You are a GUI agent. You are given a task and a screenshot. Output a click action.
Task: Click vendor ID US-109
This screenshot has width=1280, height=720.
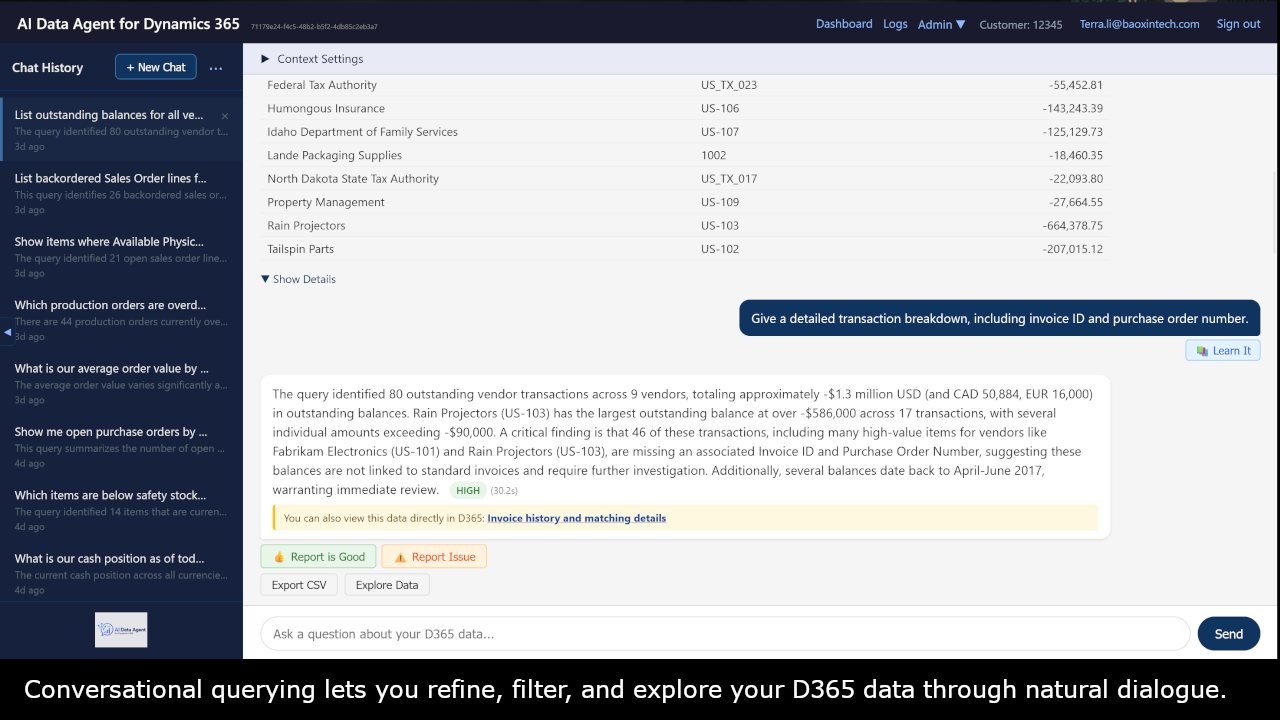[720, 202]
